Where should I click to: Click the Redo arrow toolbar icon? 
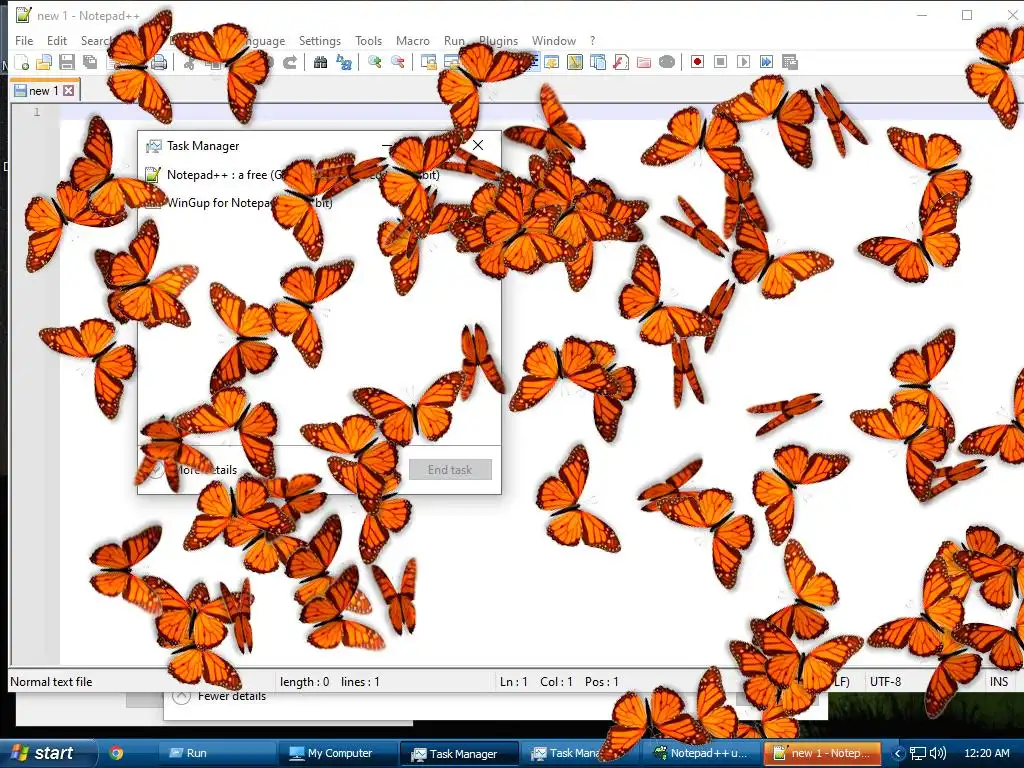[x=290, y=62]
